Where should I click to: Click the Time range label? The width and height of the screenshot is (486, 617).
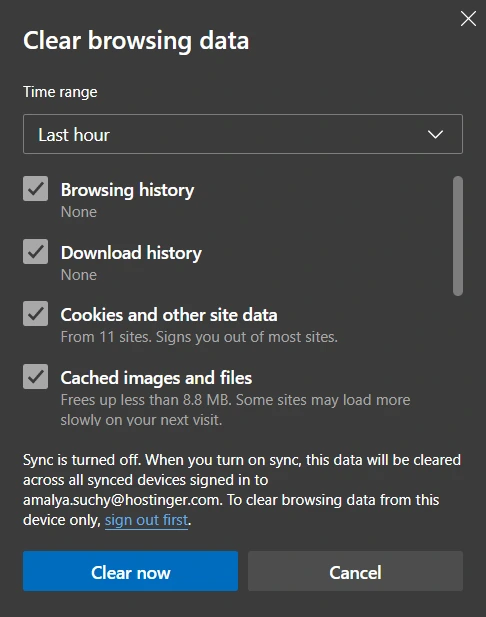tap(60, 92)
